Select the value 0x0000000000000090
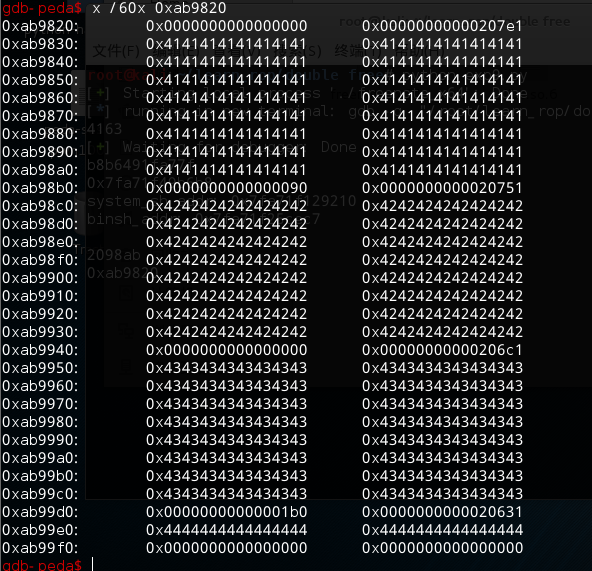 [227, 188]
